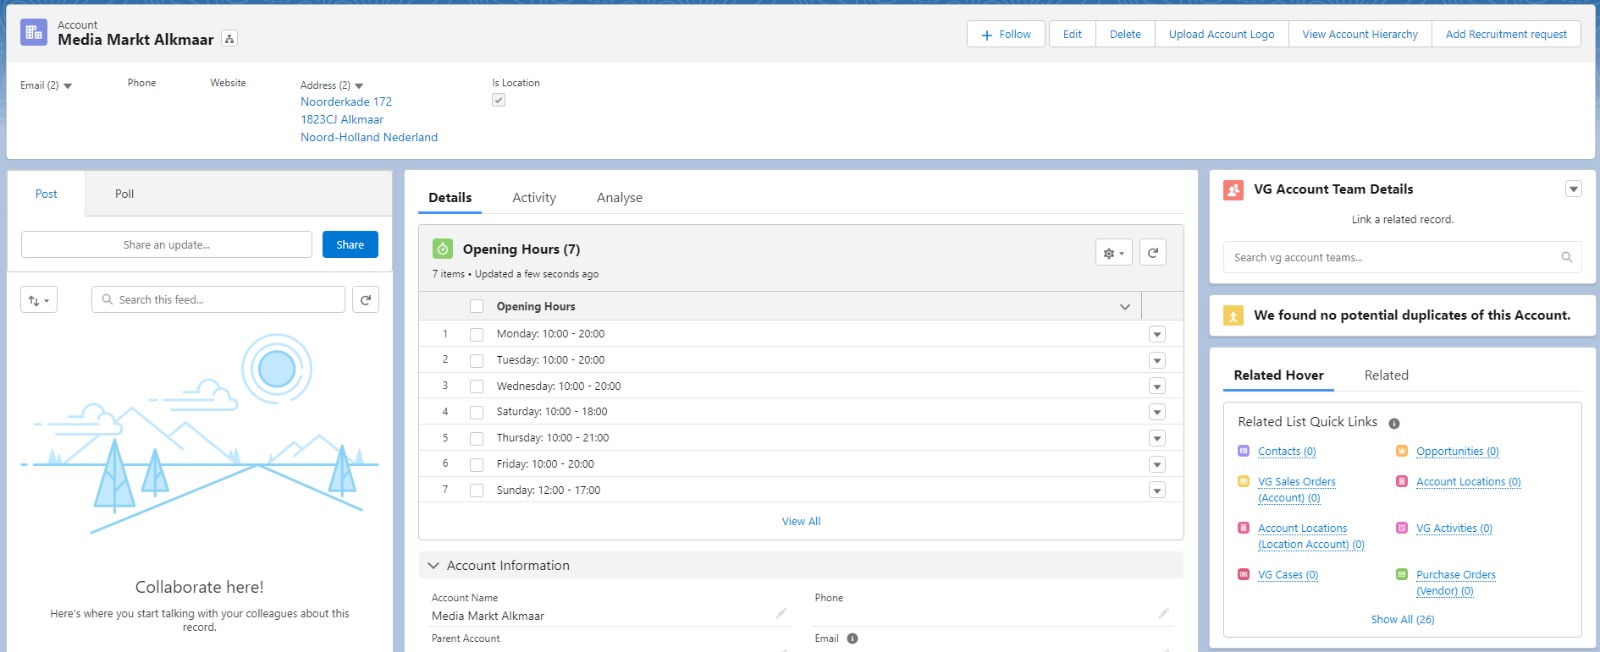The height and width of the screenshot is (652, 1600).
Task: Click the VG Cases quick link icon
Action: tap(1244, 574)
